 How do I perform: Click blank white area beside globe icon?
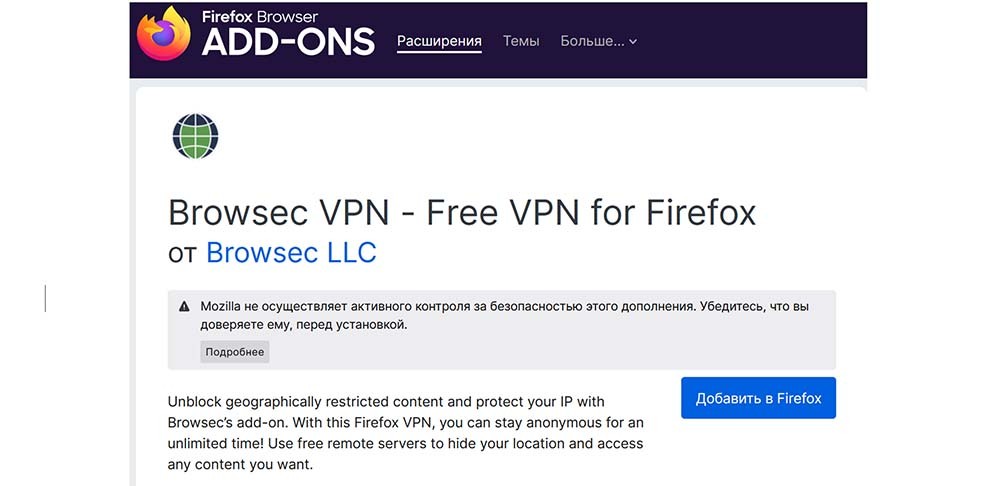(x=510, y=137)
